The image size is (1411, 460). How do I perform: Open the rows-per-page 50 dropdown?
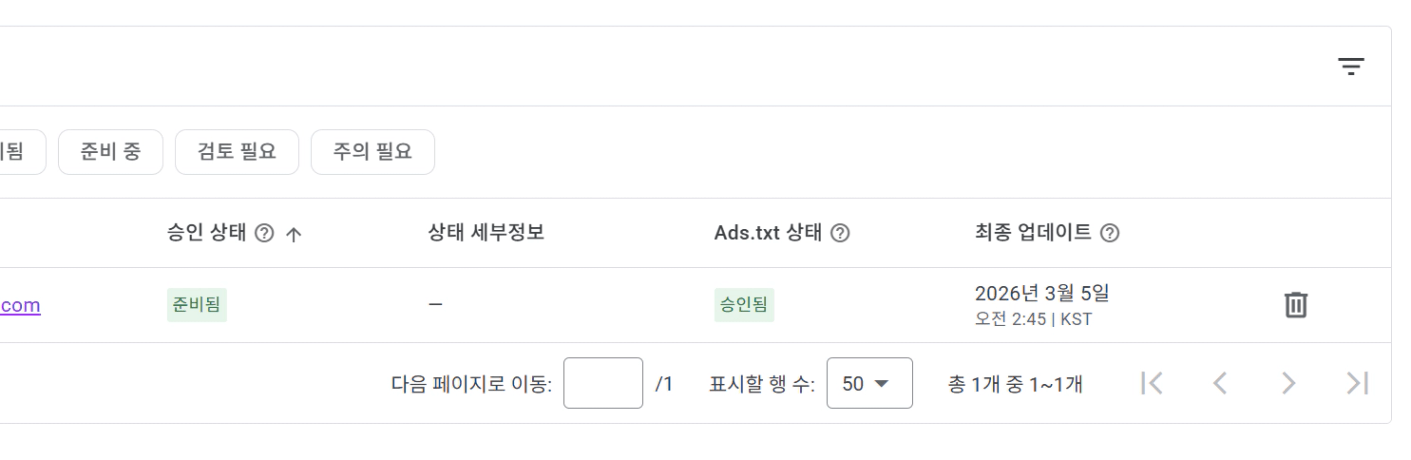869,383
